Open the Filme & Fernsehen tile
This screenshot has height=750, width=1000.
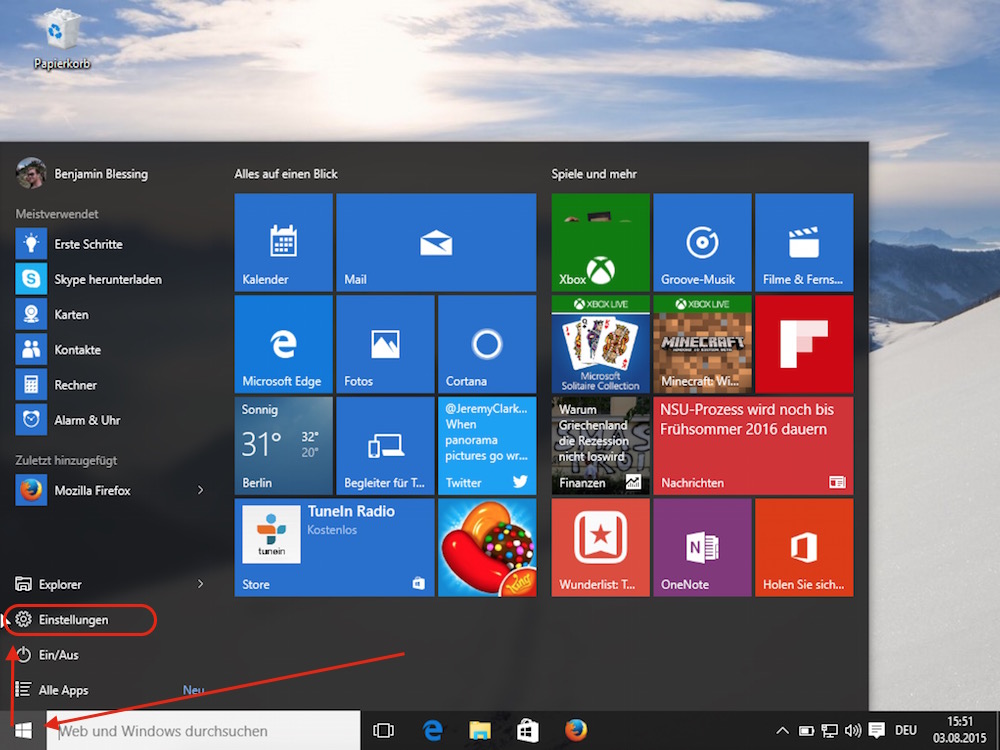click(x=804, y=242)
